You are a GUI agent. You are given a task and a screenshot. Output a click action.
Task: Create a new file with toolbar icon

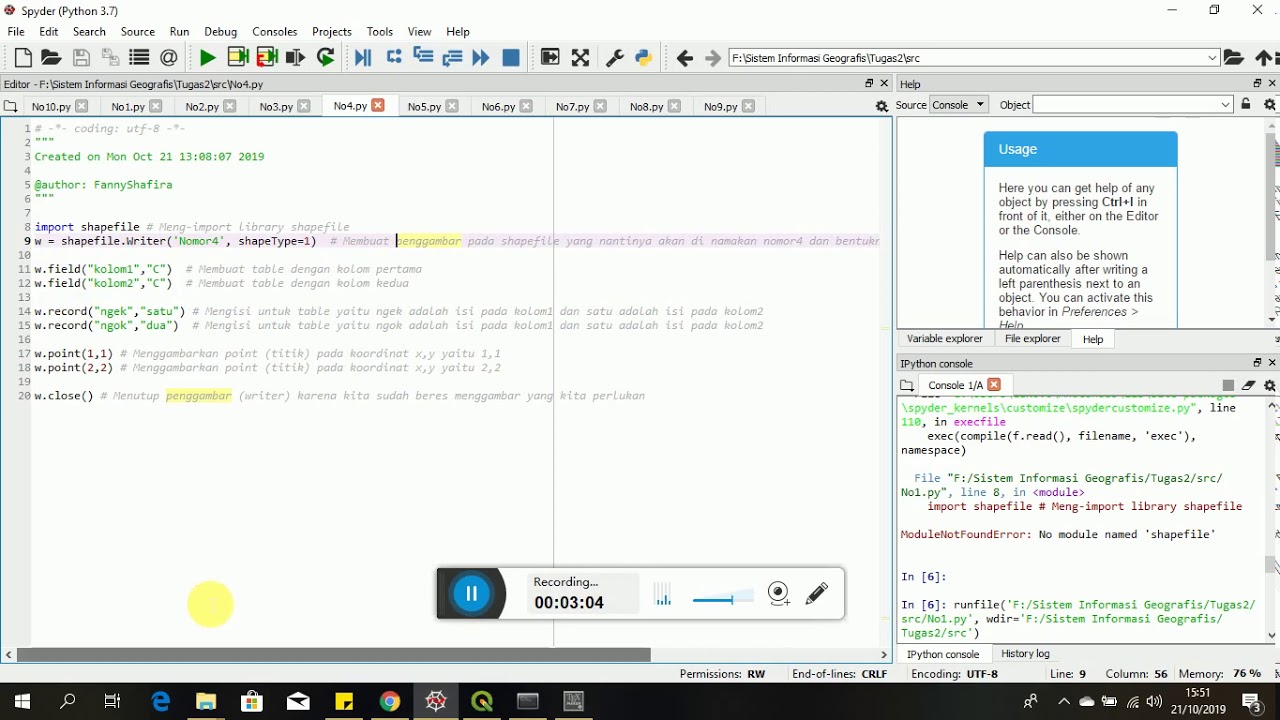tap(23, 58)
